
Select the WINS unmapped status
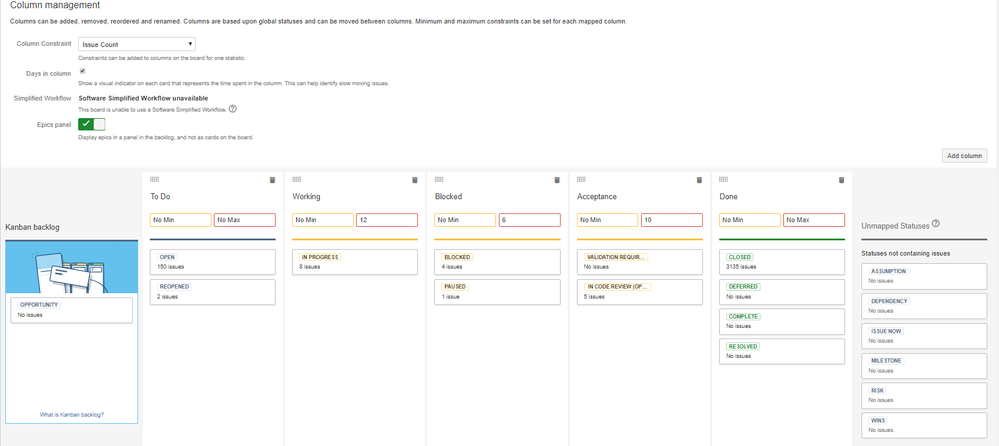pyautogui.click(x=924, y=425)
